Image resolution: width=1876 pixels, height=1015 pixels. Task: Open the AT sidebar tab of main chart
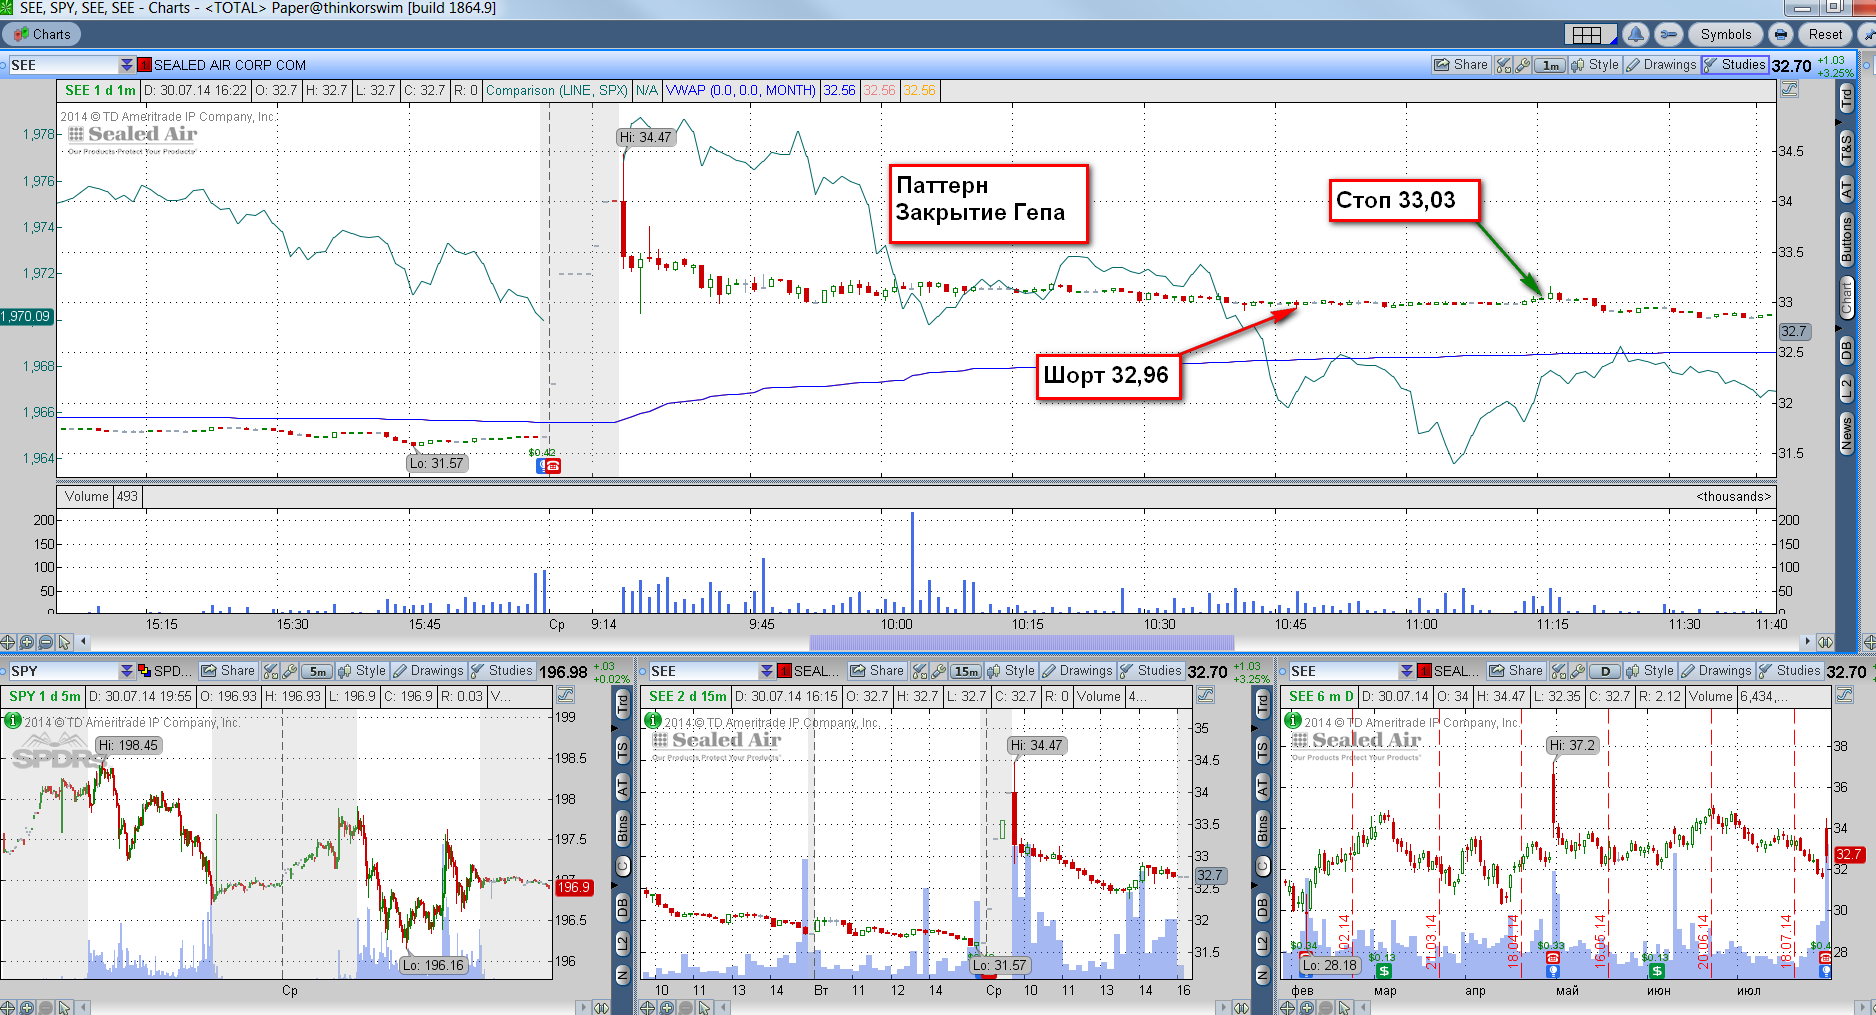(x=1846, y=188)
